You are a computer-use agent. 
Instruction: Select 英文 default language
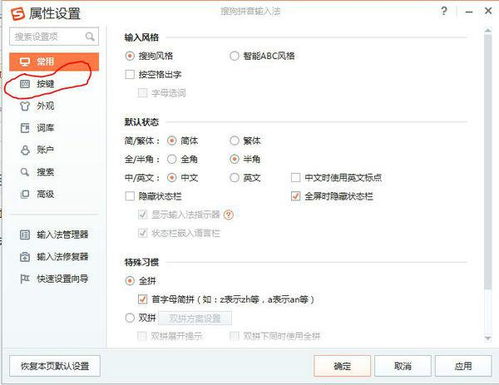coord(234,178)
